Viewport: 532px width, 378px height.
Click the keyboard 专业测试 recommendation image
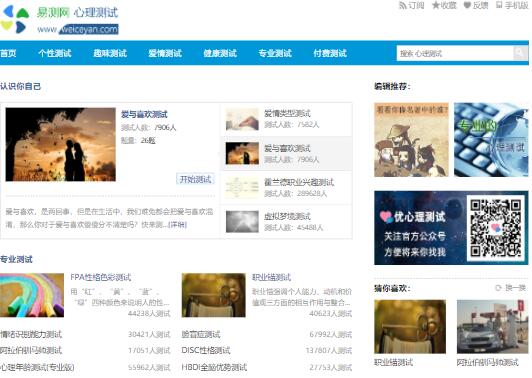click(491, 140)
